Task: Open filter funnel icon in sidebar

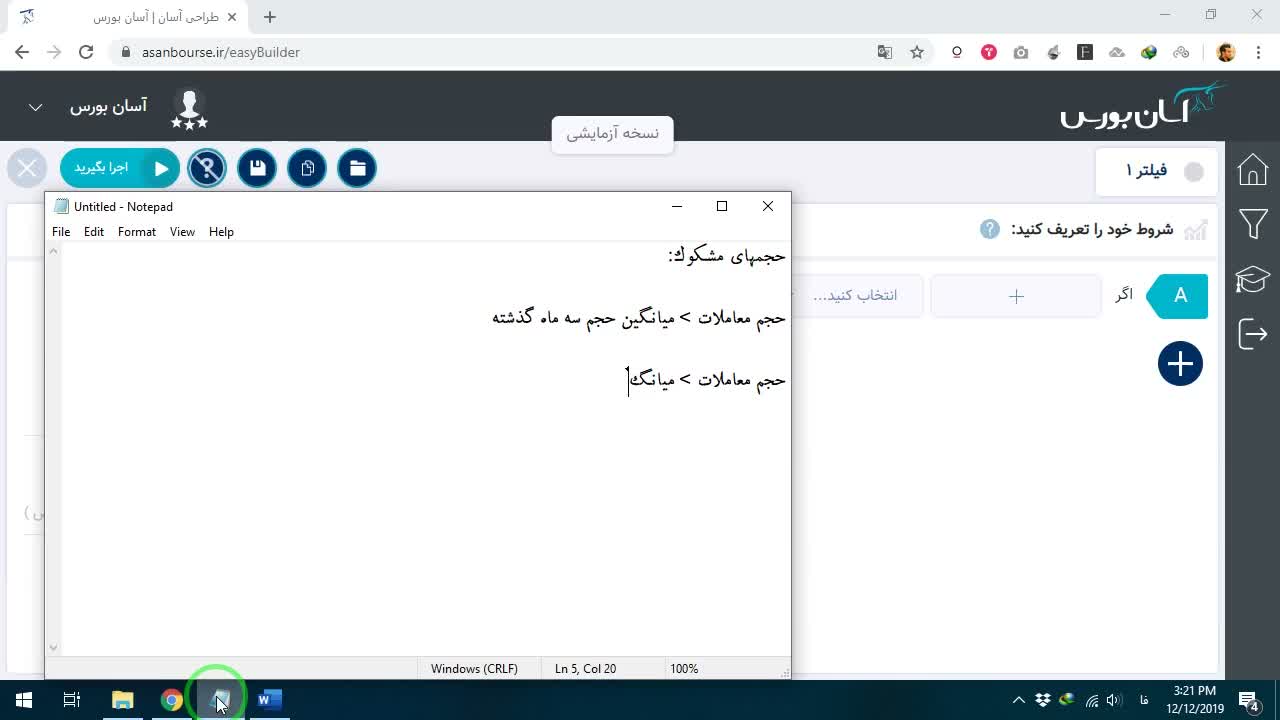Action: point(1253,224)
